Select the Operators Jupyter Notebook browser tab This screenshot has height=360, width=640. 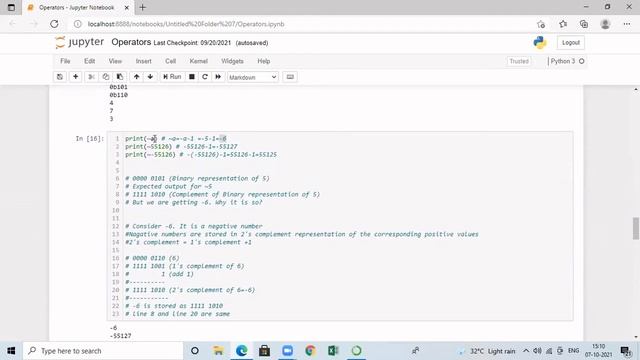click(77, 7)
